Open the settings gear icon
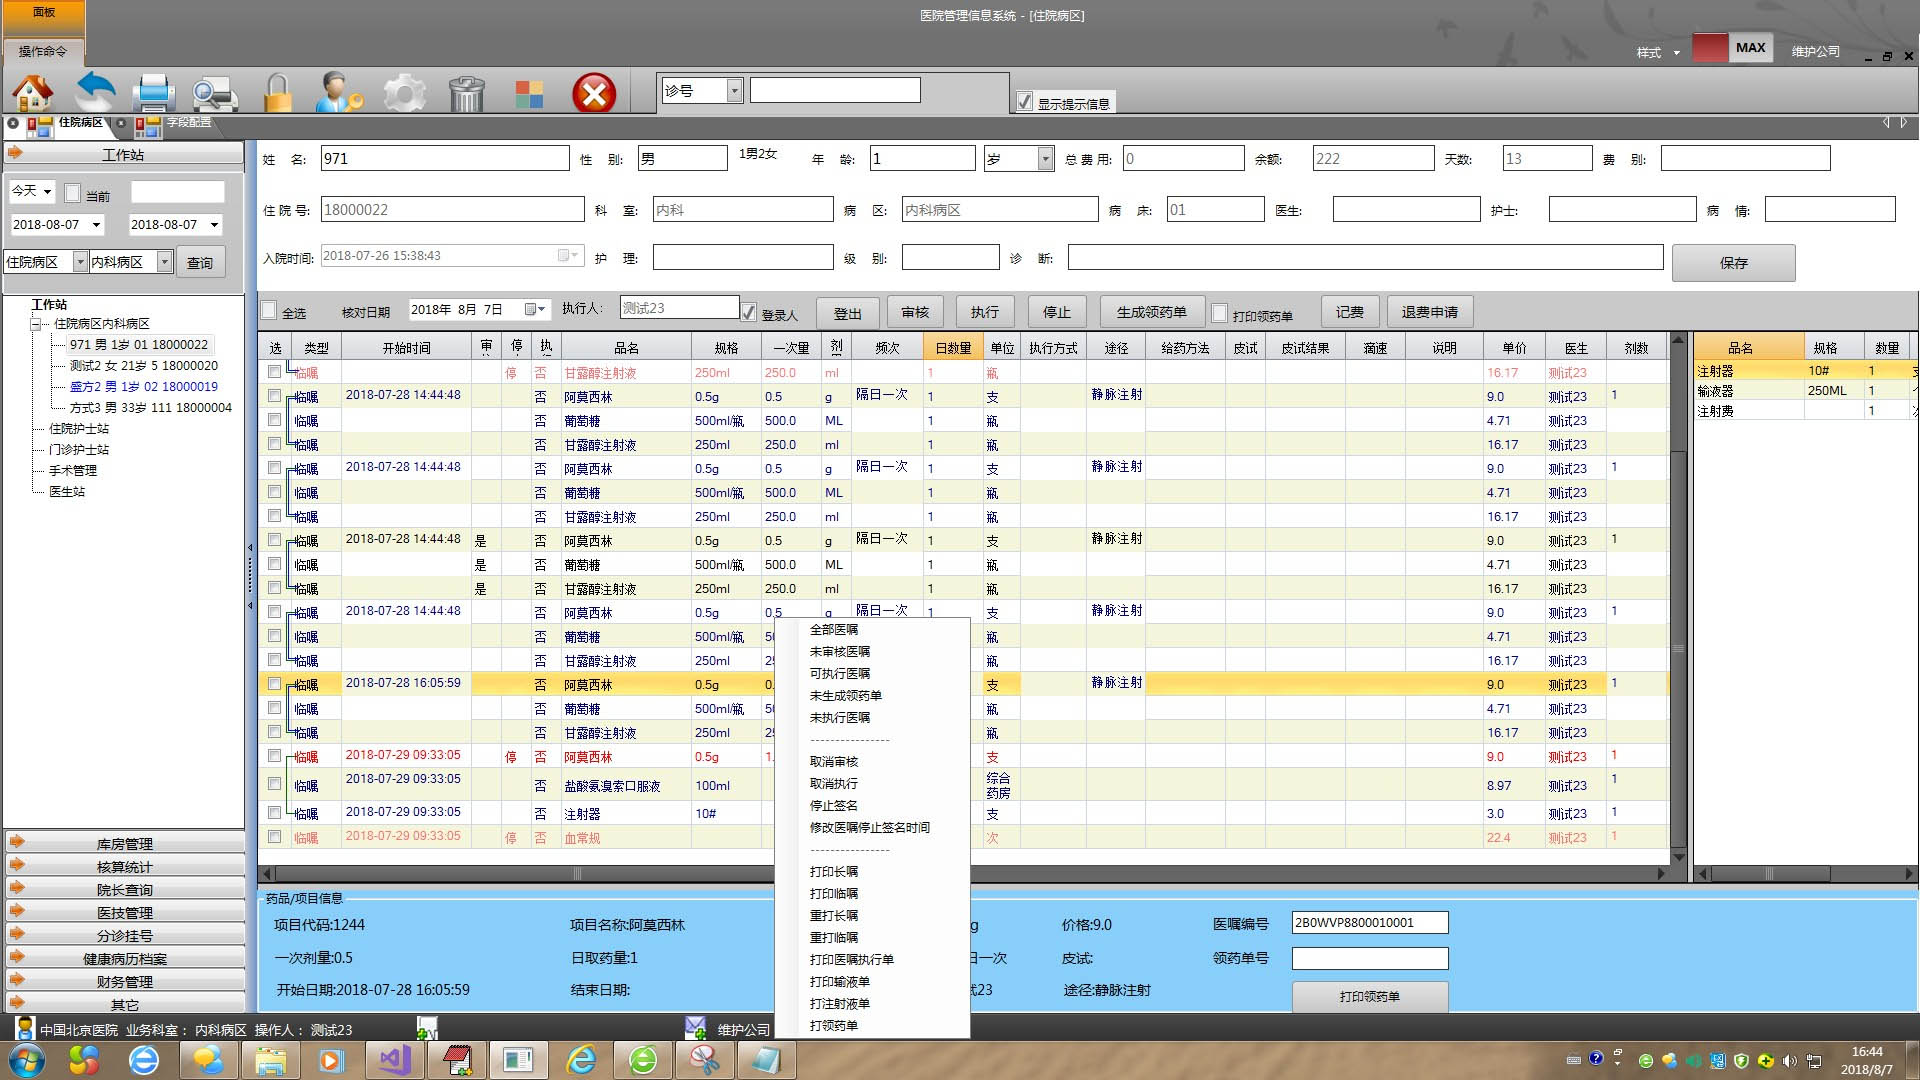The image size is (1920, 1080). click(404, 93)
